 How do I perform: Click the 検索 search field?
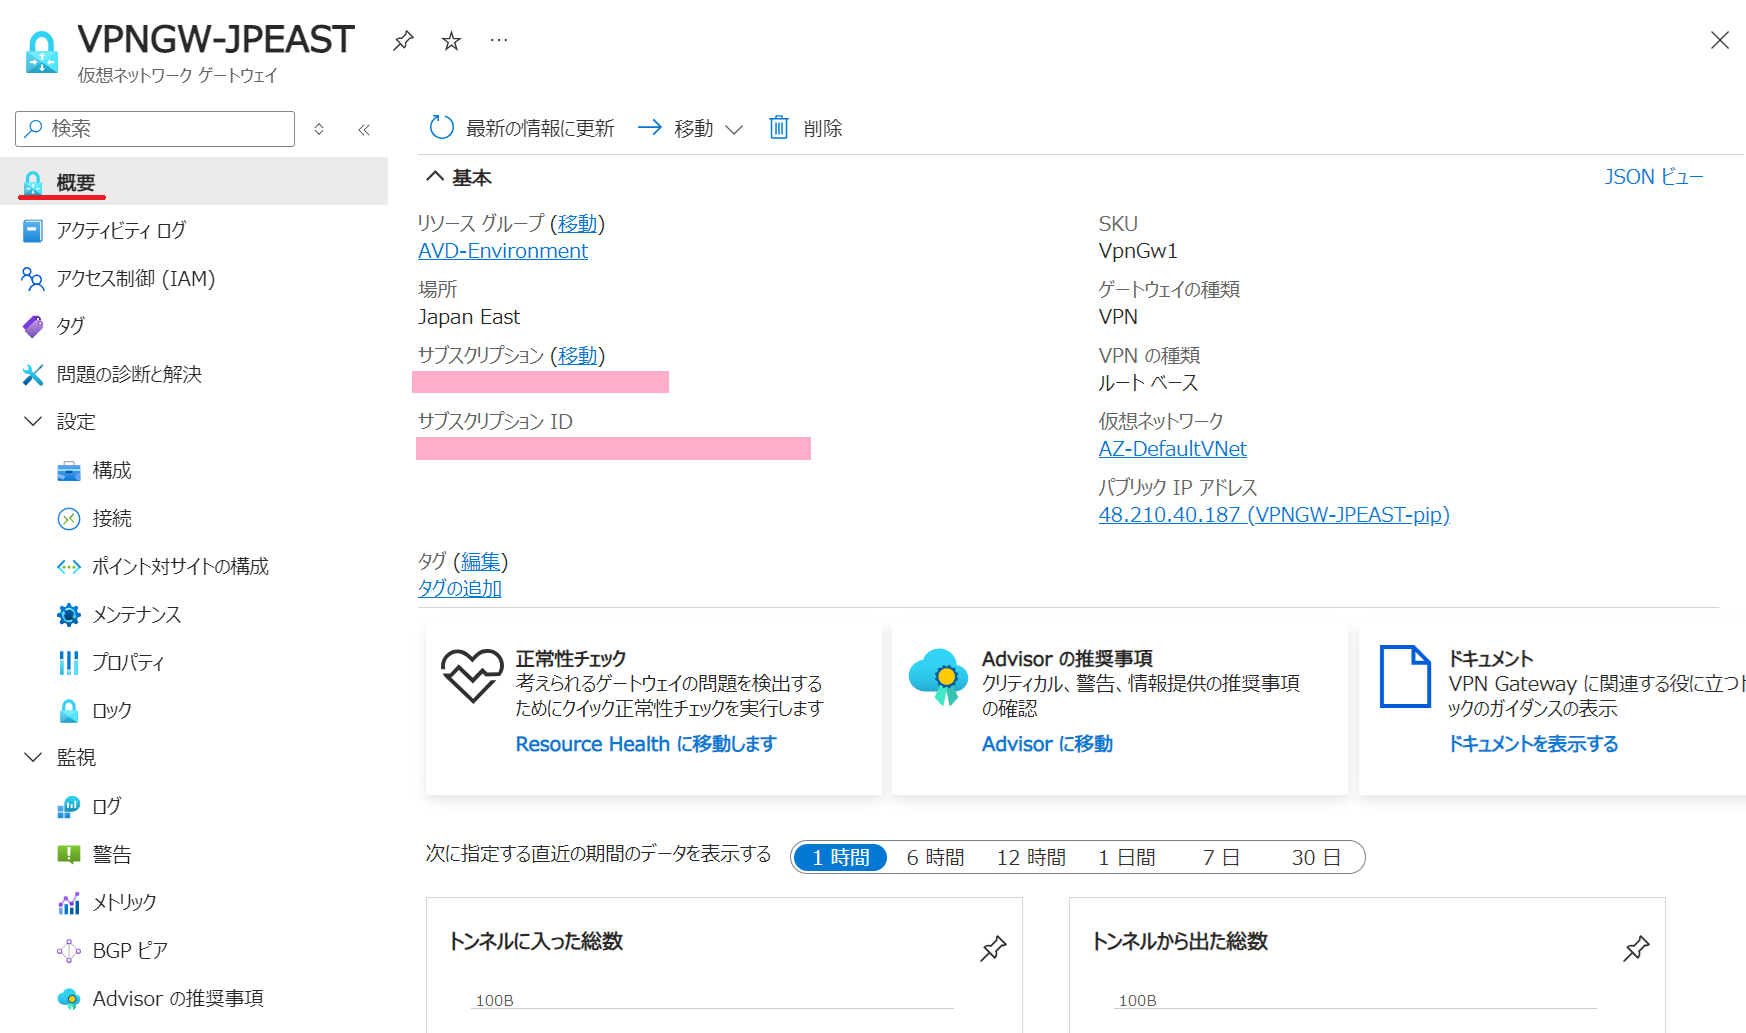(x=155, y=129)
